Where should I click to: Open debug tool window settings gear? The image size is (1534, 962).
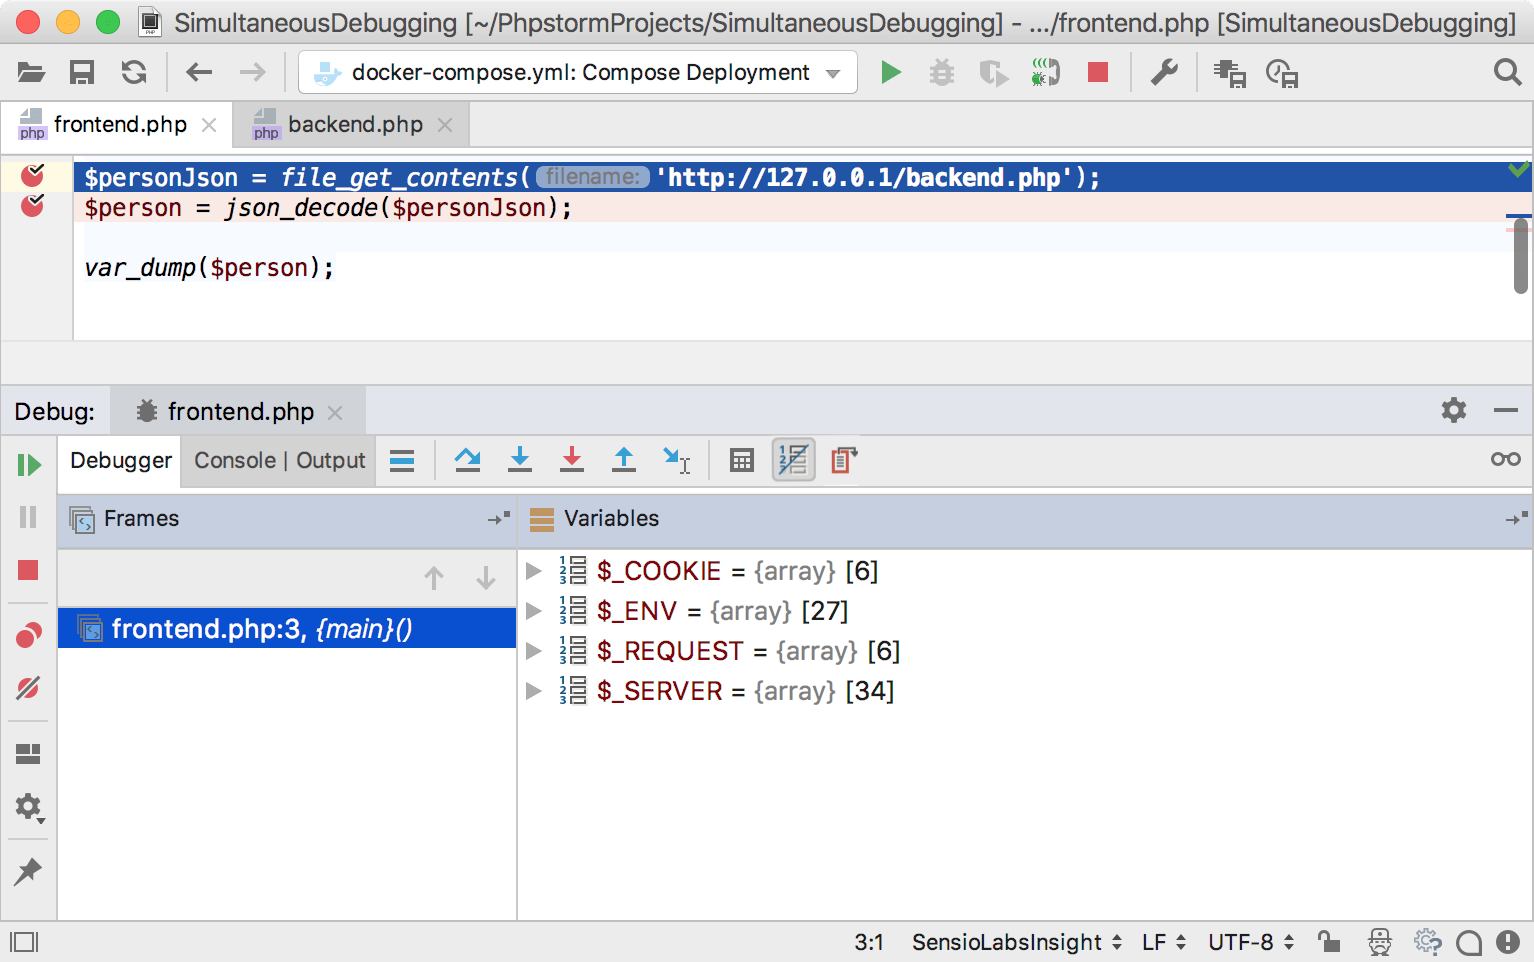coord(1452,410)
